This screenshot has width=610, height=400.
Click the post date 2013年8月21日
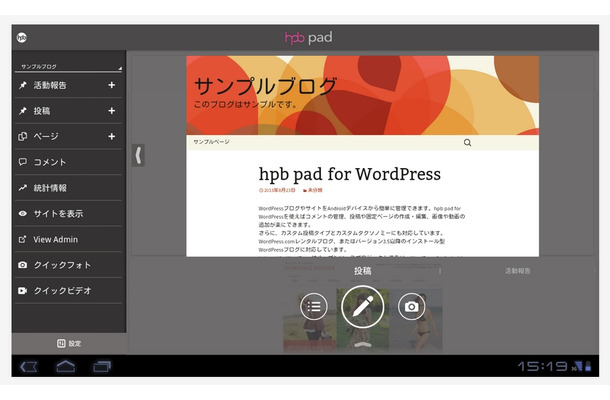pos(277,190)
